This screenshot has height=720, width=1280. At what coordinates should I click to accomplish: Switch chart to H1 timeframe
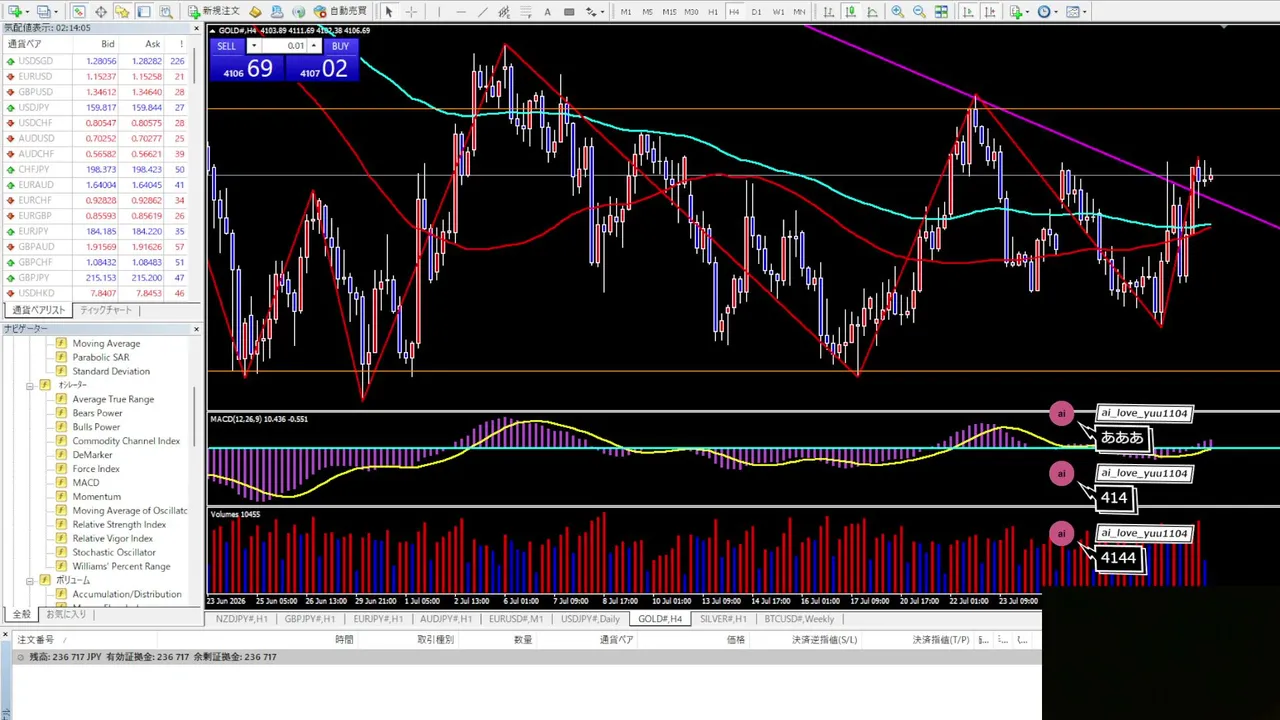[x=713, y=12]
